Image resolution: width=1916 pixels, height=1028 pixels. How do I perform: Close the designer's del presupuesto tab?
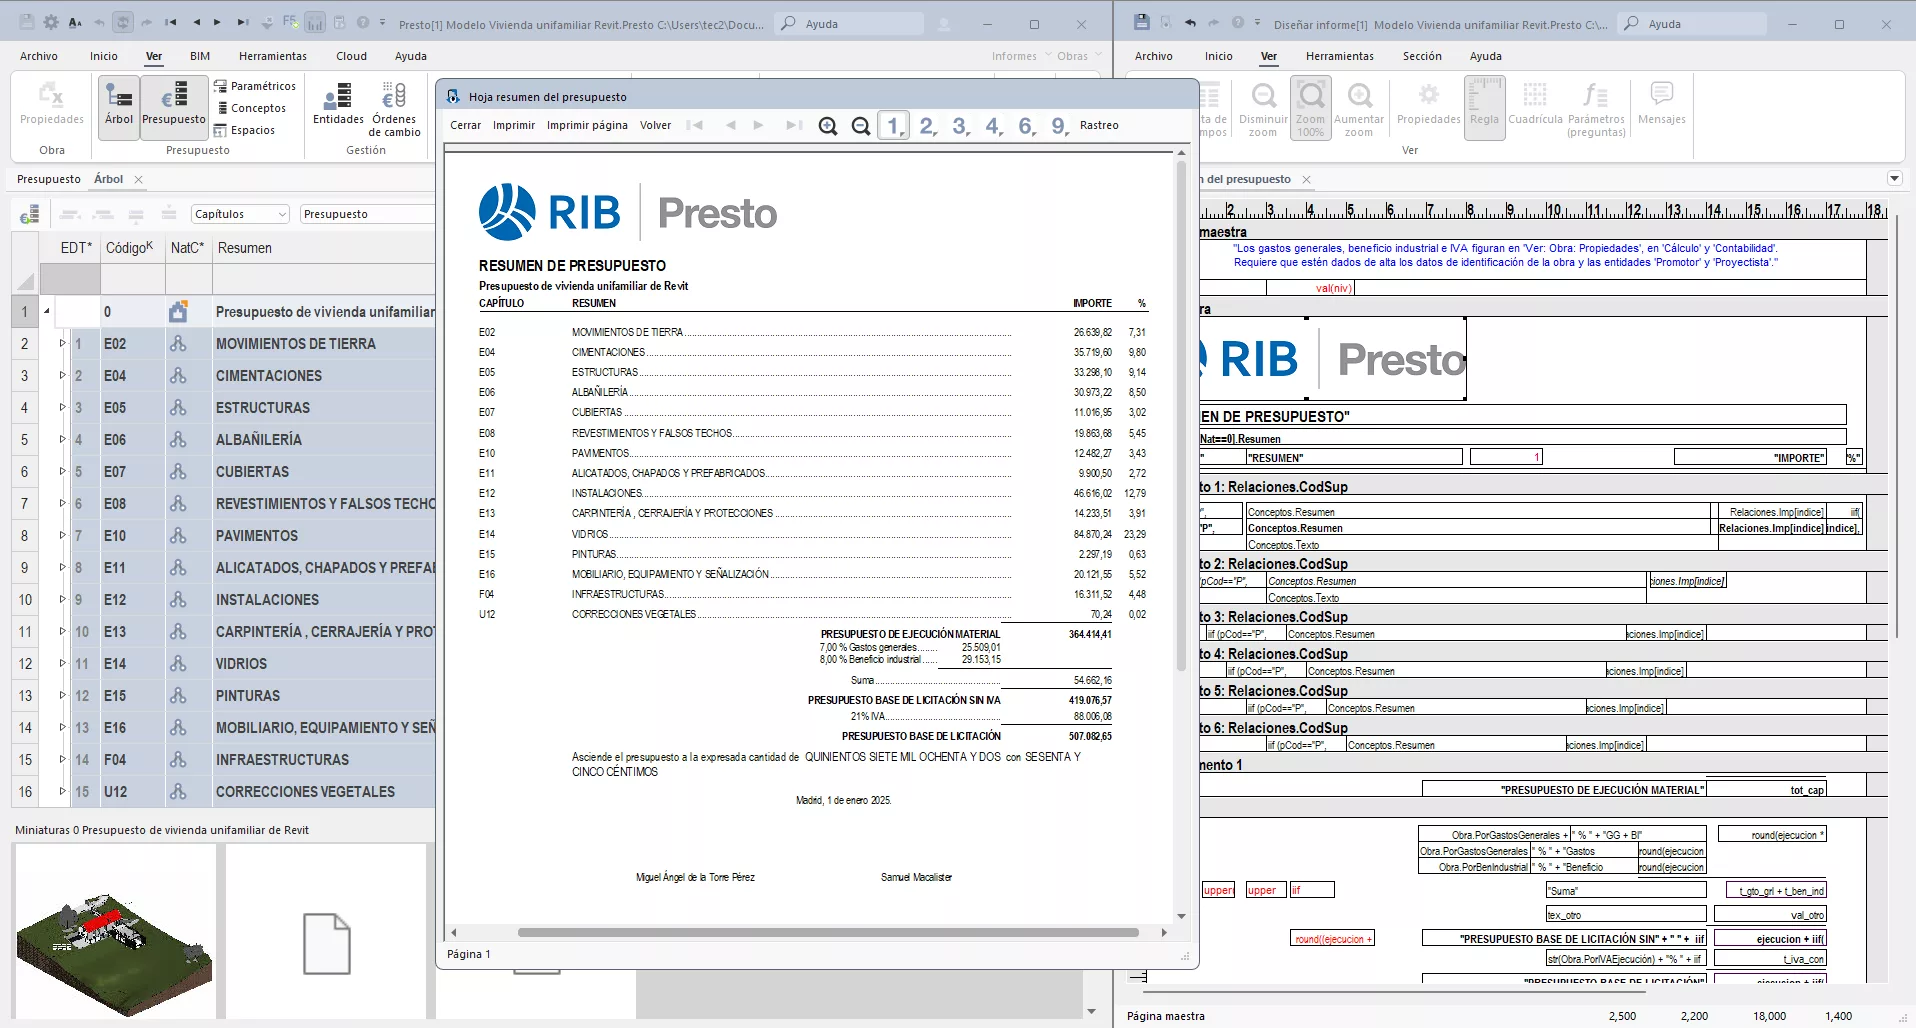point(1306,180)
